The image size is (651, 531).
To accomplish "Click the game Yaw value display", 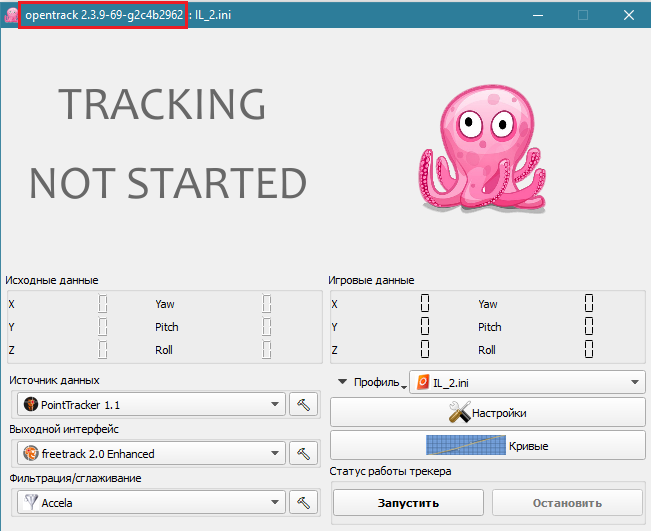I will coord(589,303).
